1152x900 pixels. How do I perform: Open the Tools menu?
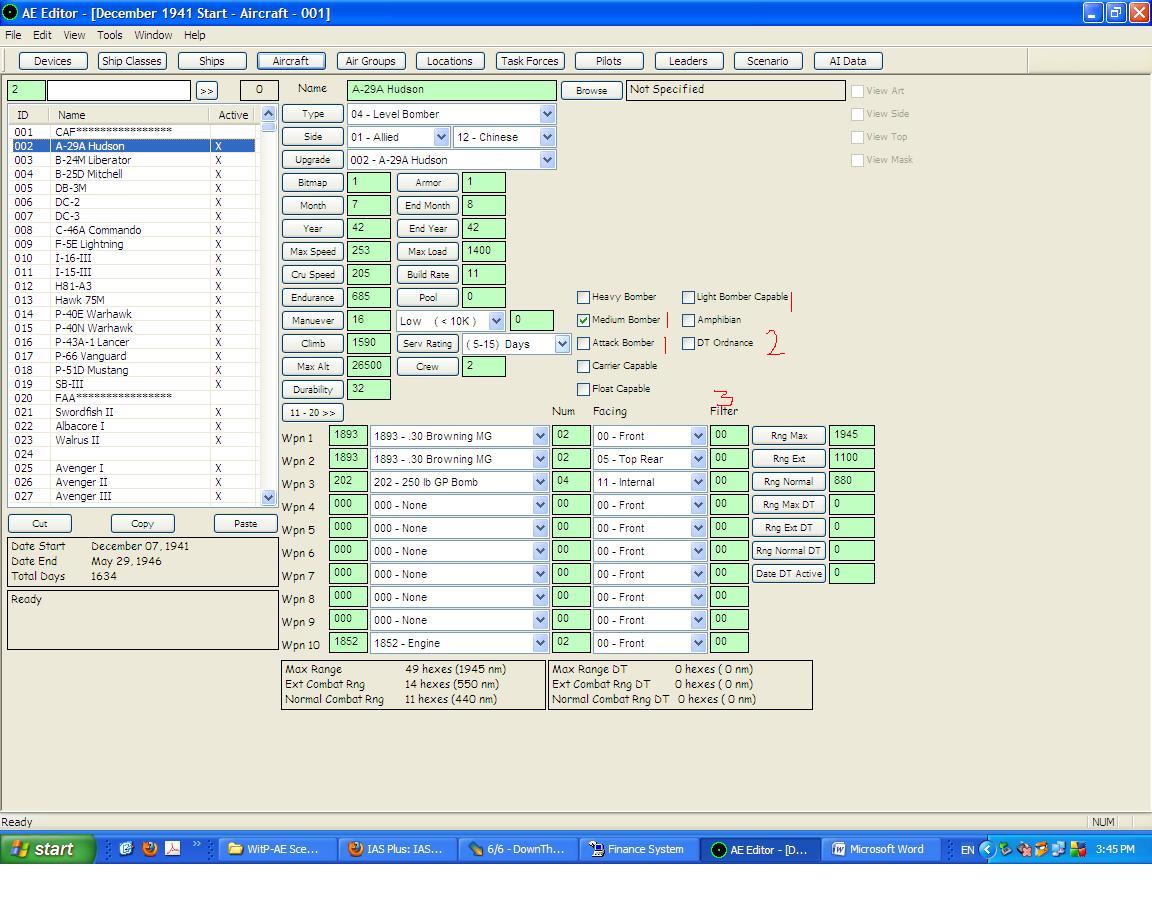click(x=109, y=35)
